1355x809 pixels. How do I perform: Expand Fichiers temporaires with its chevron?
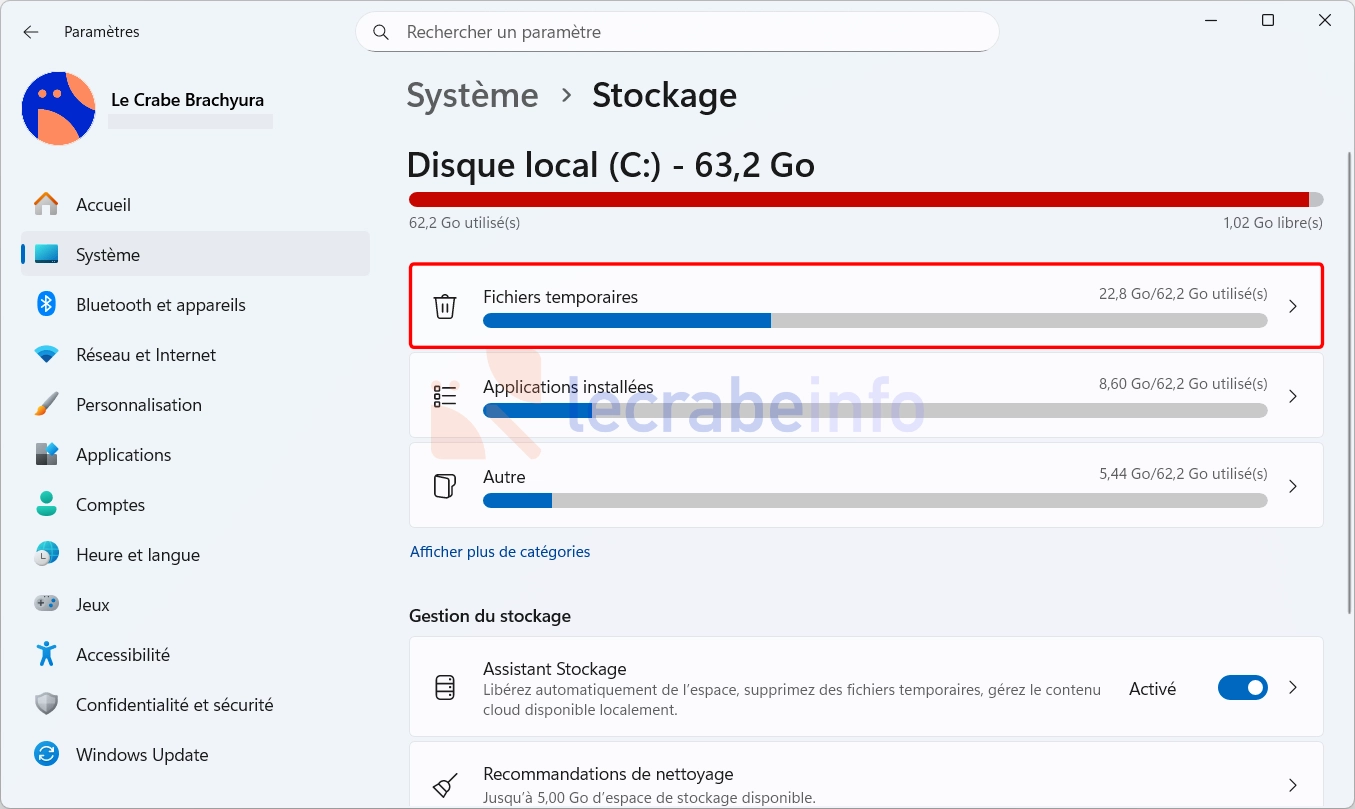tap(1293, 306)
